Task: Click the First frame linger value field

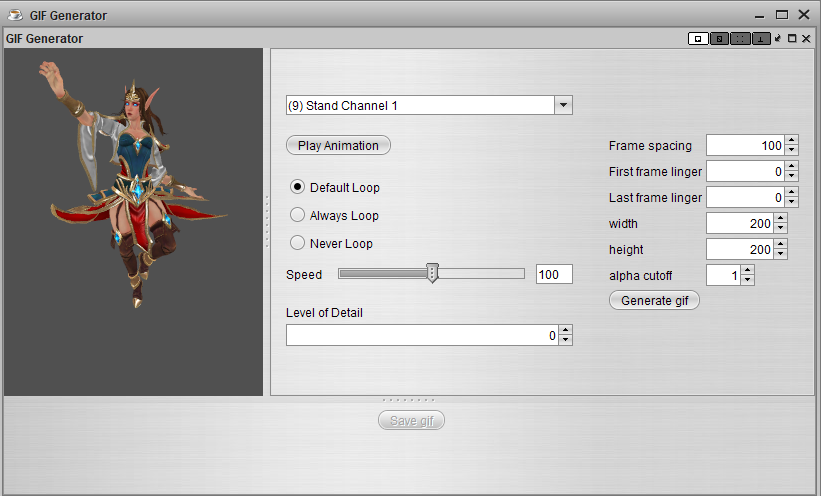Action: click(x=745, y=171)
